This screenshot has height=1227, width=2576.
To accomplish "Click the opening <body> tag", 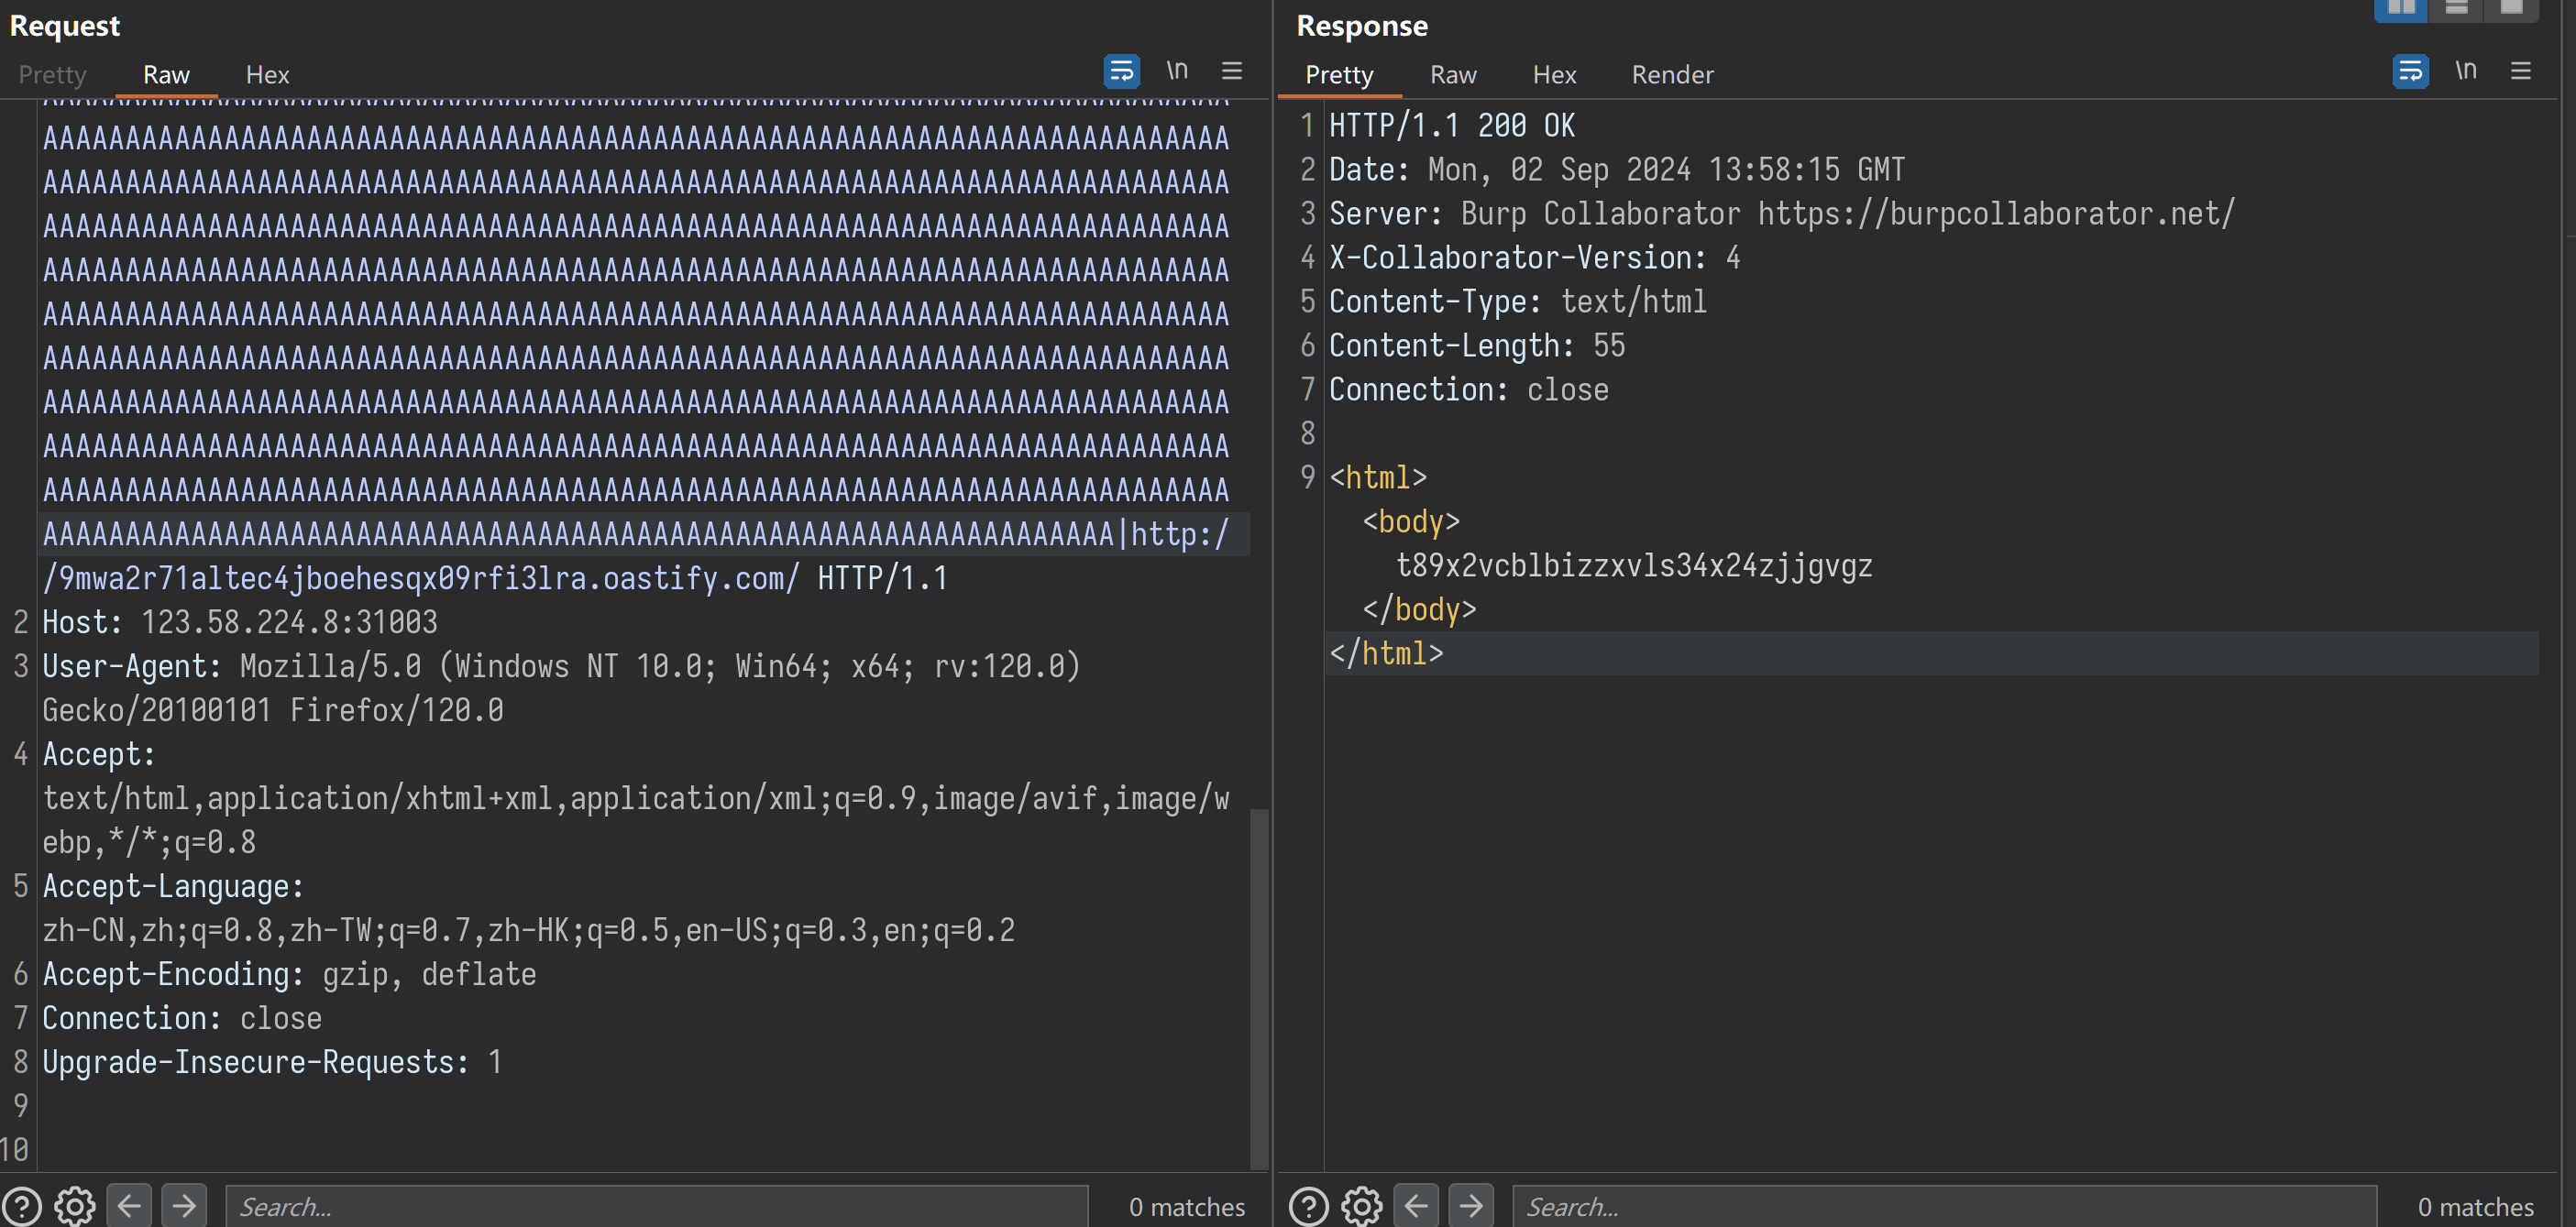I will (x=1411, y=522).
